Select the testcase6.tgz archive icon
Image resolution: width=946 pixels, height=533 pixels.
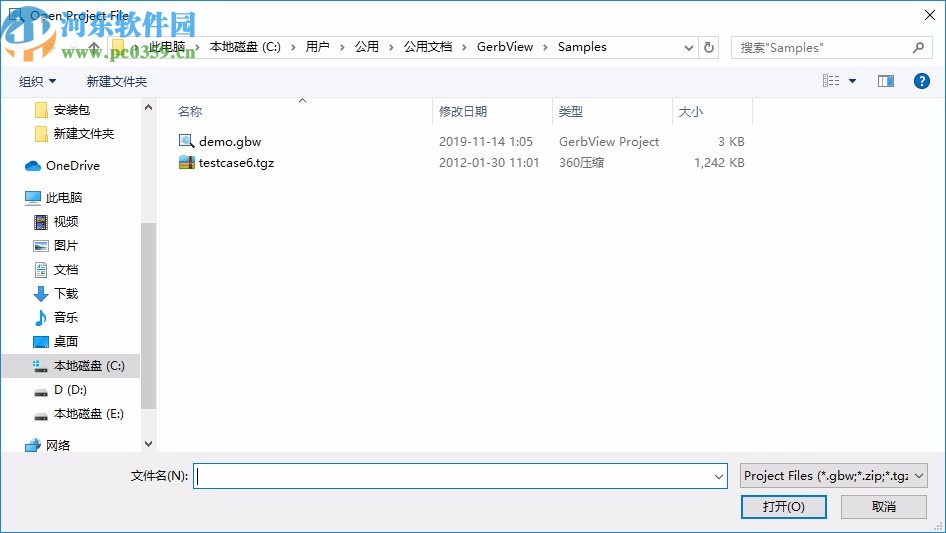click(186, 162)
